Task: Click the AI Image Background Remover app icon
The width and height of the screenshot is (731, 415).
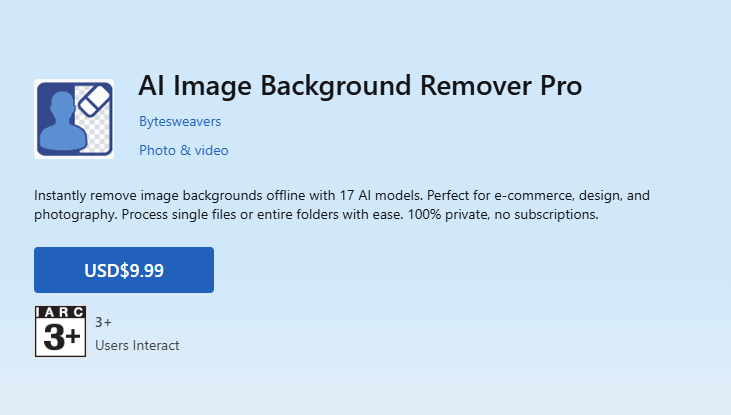Action: 74,119
